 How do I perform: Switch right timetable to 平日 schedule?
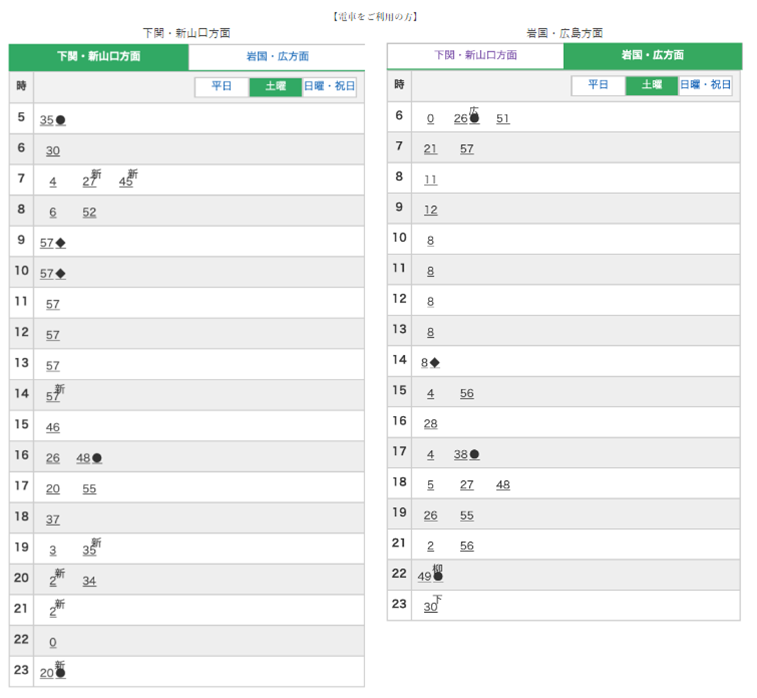[598, 86]
